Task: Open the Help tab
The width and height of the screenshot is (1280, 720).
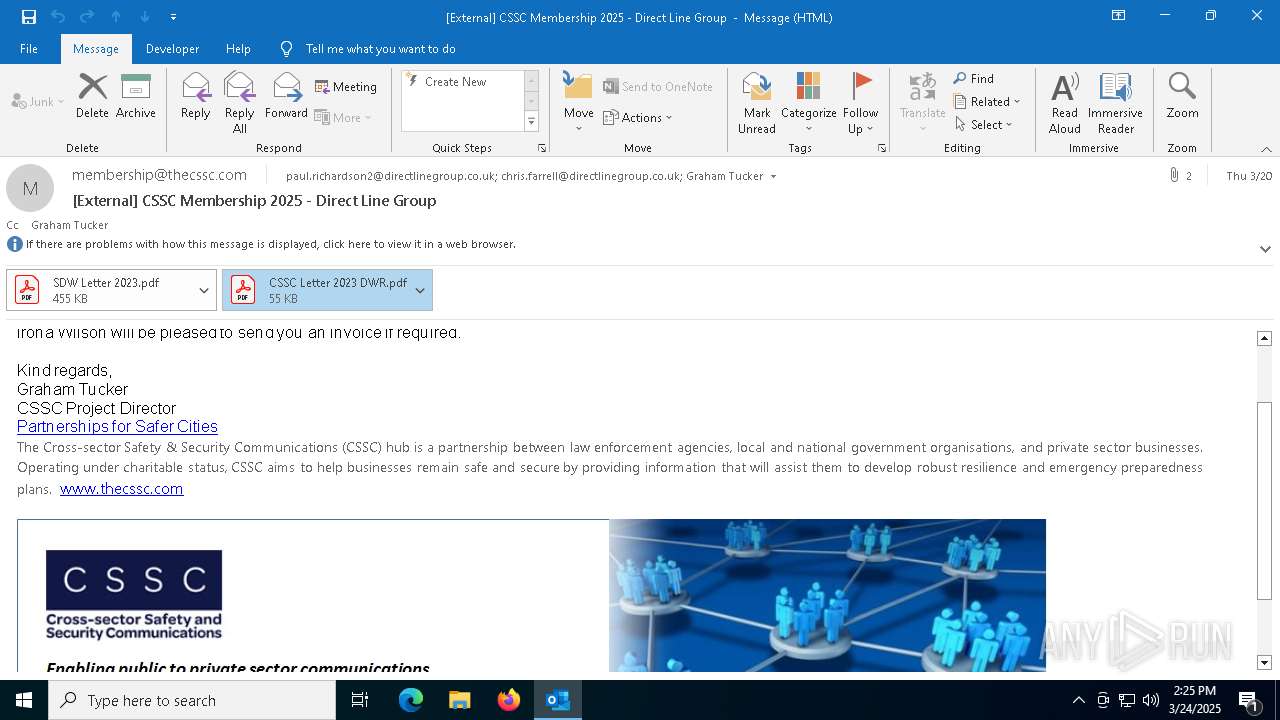Action: [x=238, y=49]
